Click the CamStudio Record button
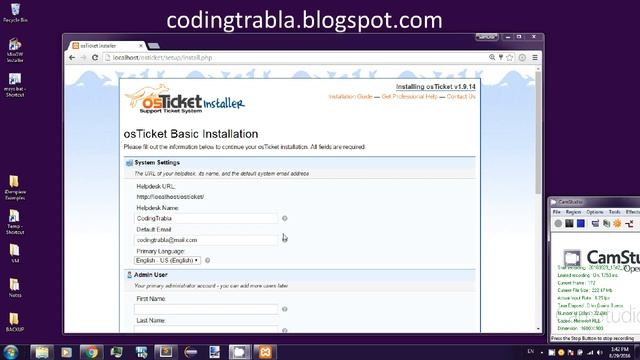 click(558, 223)
